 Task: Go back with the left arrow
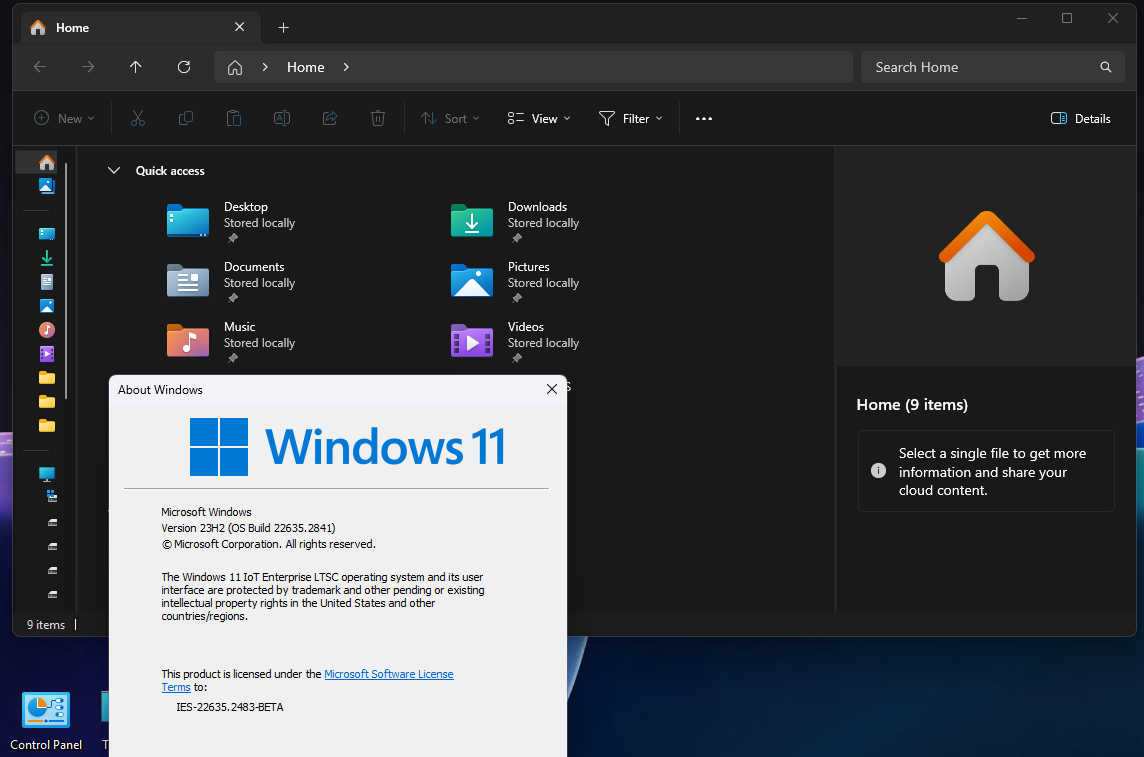(x=40, y=67)
